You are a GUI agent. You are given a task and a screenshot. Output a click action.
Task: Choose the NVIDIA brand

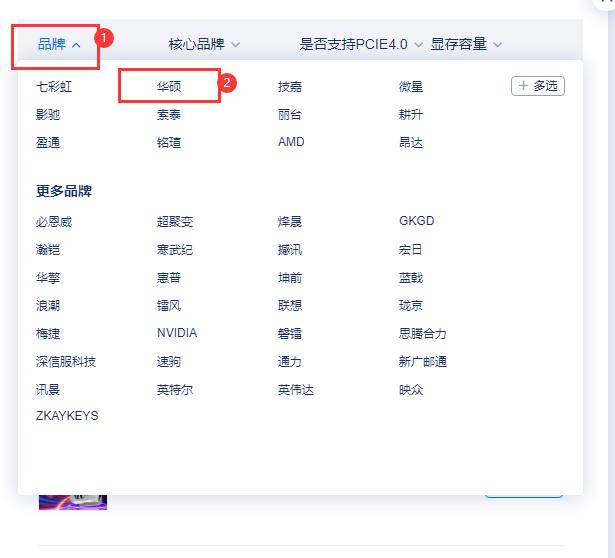(x=177, y=333)
